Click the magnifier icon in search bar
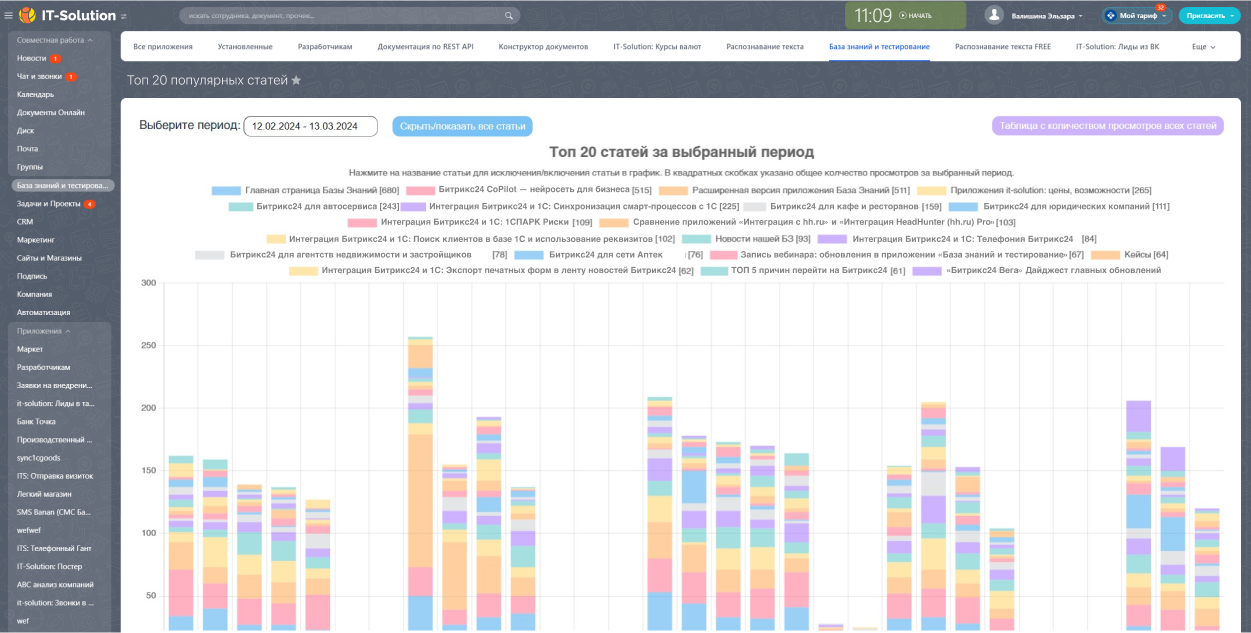Screen dimensions: 1251x633 (x=509, y=16)
